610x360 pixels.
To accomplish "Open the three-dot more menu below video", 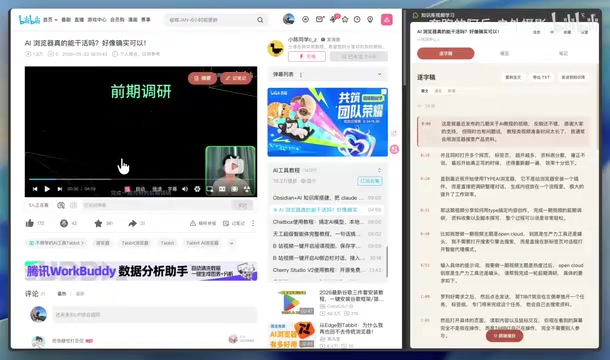I will (253, 223).
